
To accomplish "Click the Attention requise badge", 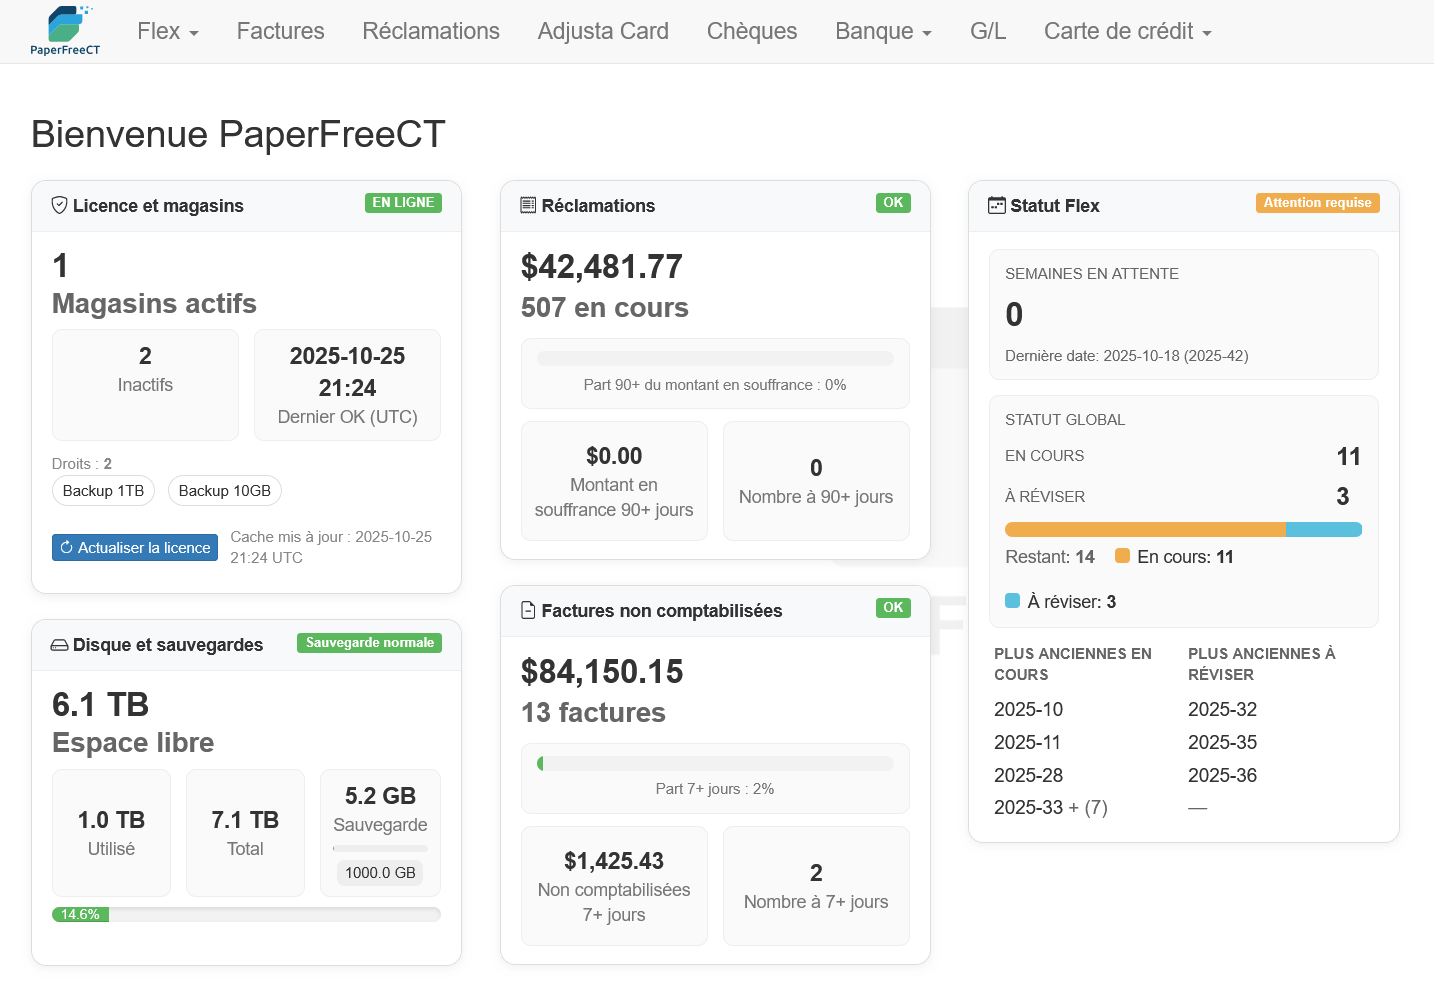I will [x=1317, y=203].
